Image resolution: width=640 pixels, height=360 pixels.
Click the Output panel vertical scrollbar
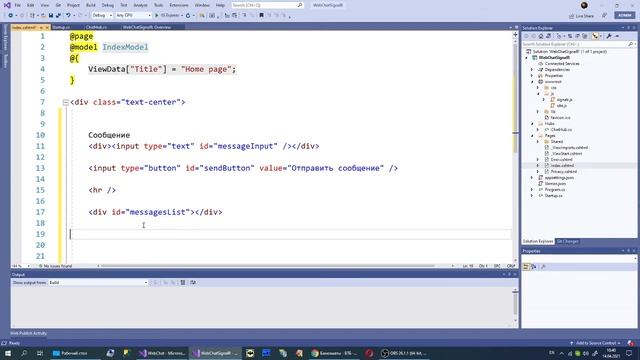click(x=516, y=304)
